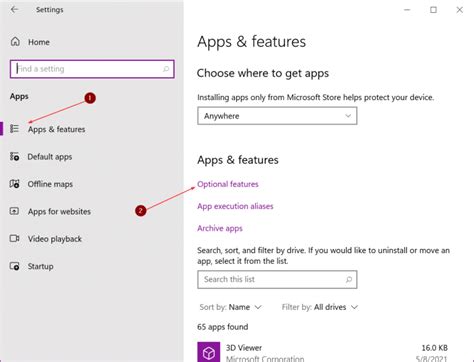This screenshot has height=362, width=474.
Task: Click the Apps for websites icon
Action: tap(14, 211)
